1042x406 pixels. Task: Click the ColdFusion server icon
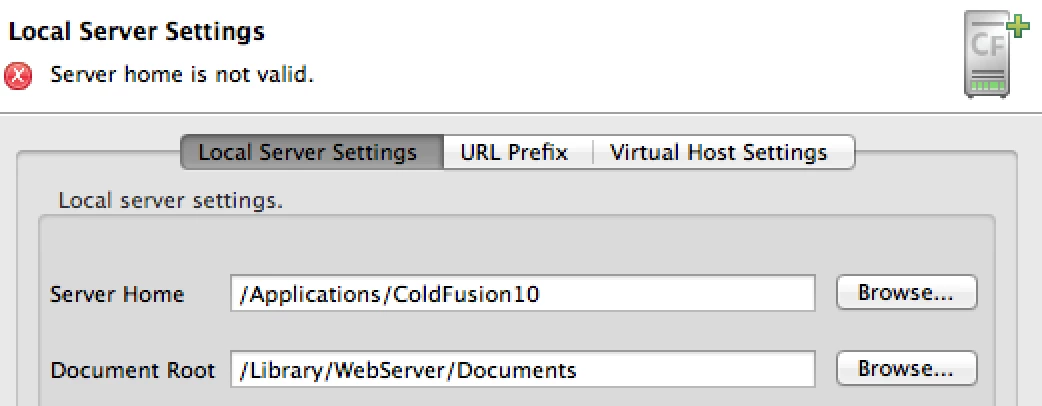(x=995, y=56)
